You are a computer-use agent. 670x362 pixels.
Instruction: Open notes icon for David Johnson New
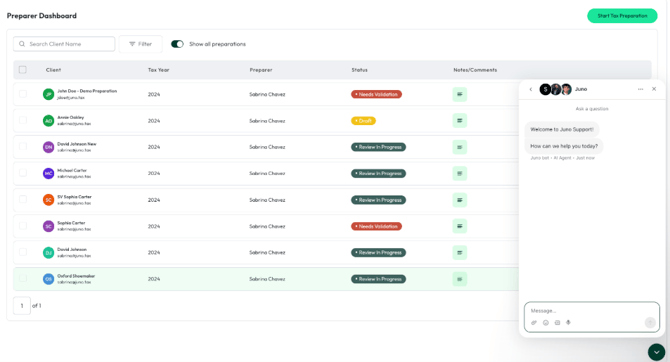[x=459, y=147]
